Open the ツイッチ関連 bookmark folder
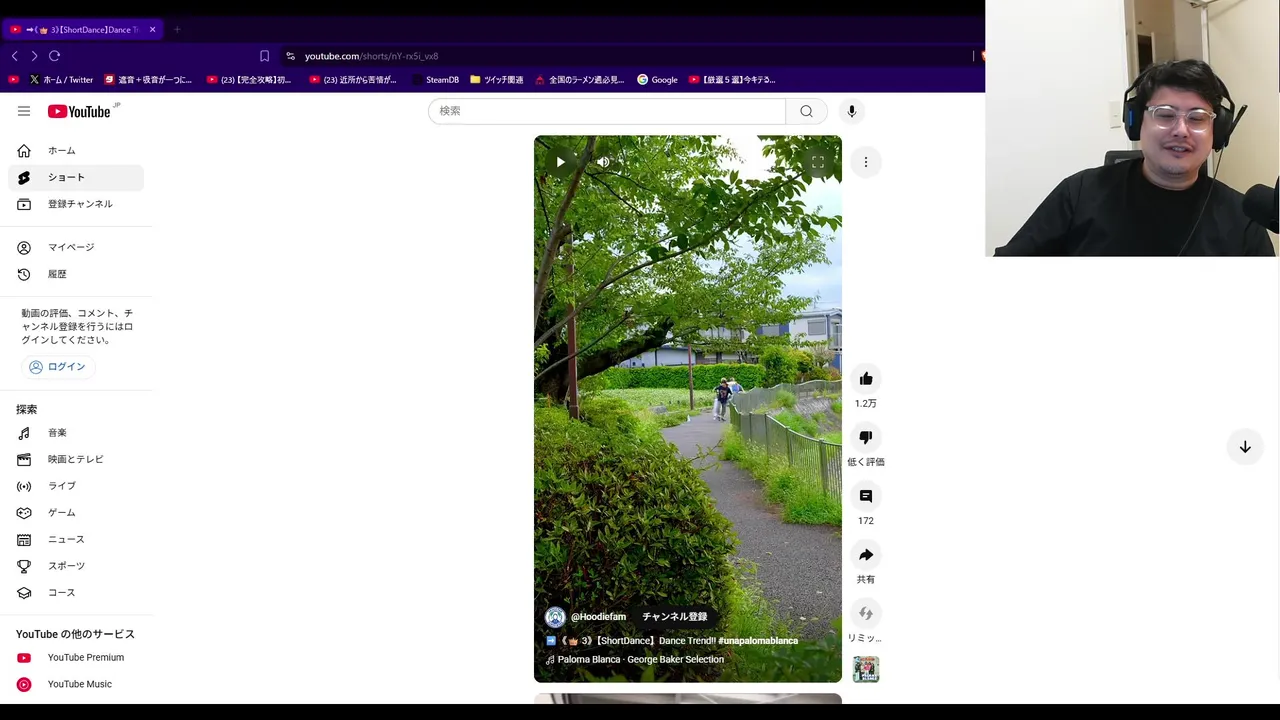This screenshot has width=1280, height=720. tap(497, 80)
